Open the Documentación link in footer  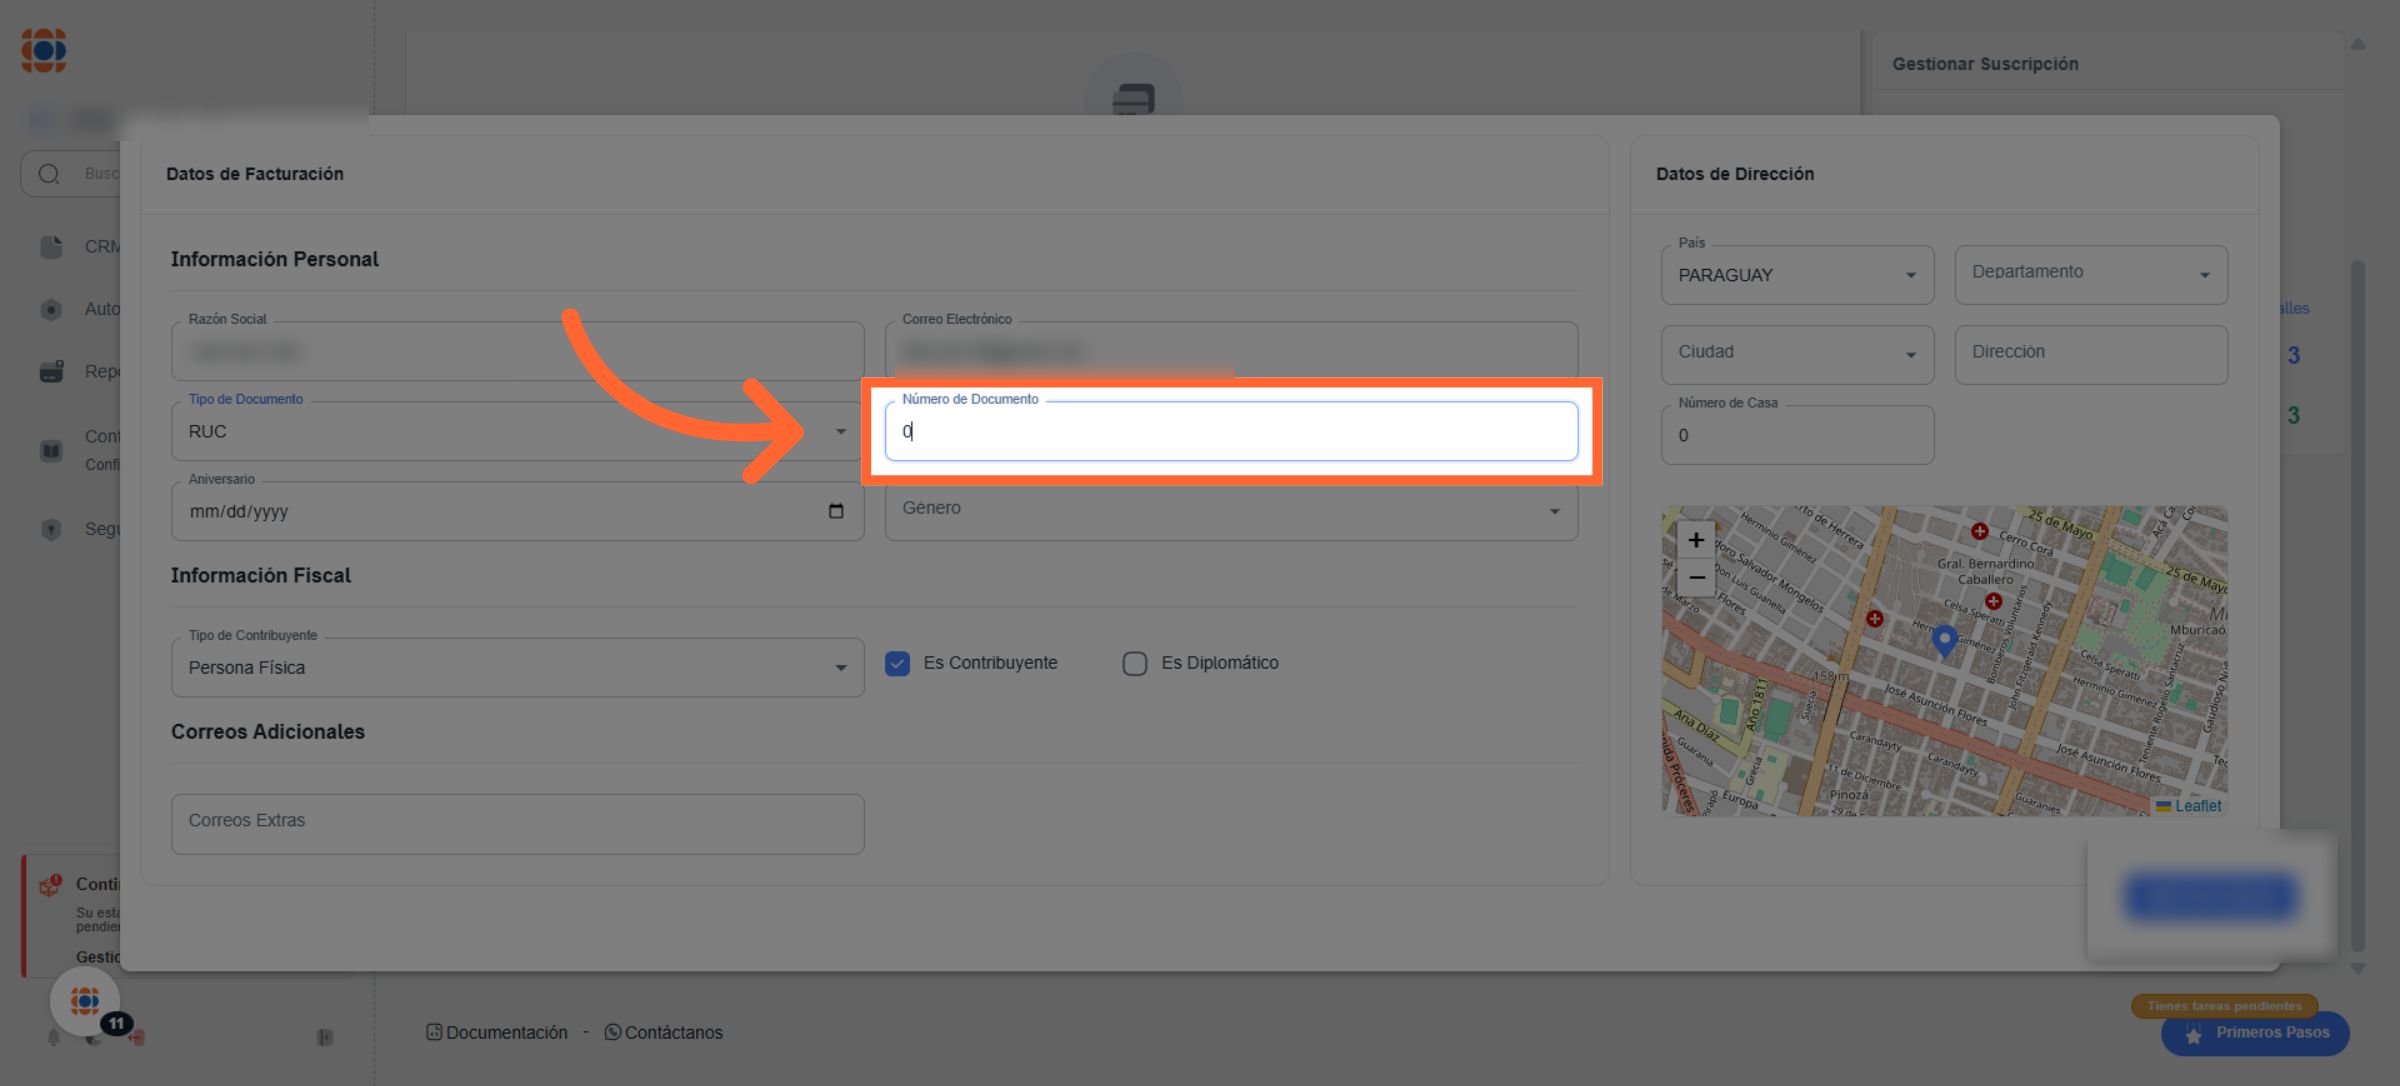(x=506, y=1033)
